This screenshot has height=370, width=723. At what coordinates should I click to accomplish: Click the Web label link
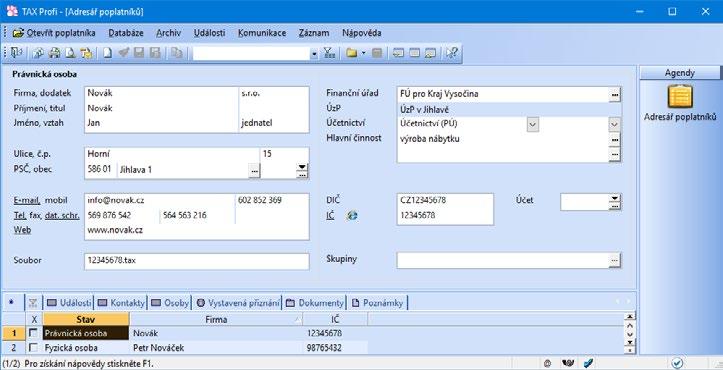pos(22,230)
